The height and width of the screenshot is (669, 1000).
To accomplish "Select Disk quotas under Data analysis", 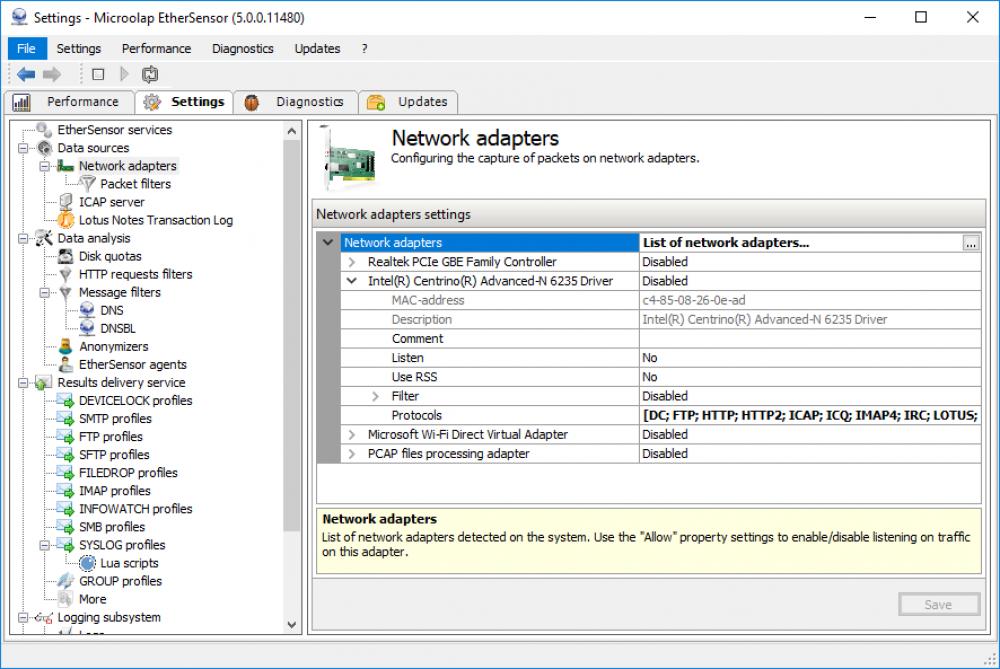I will pos(64,256).
